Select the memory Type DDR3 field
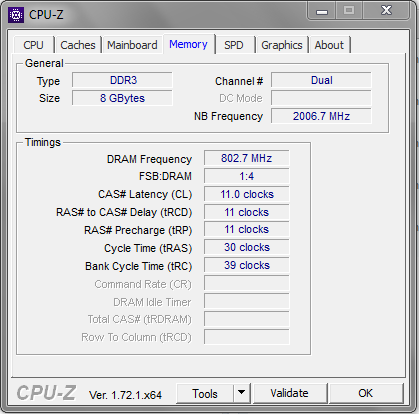 (122, 80)
